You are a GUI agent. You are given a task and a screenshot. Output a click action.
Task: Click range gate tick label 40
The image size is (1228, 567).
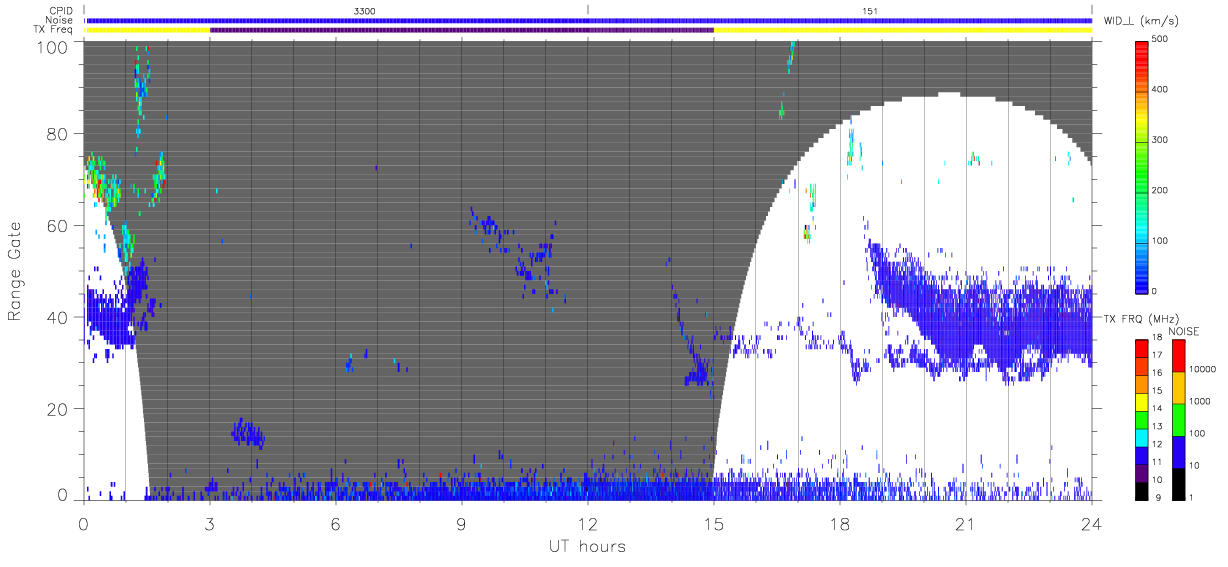tap(59, 318)
